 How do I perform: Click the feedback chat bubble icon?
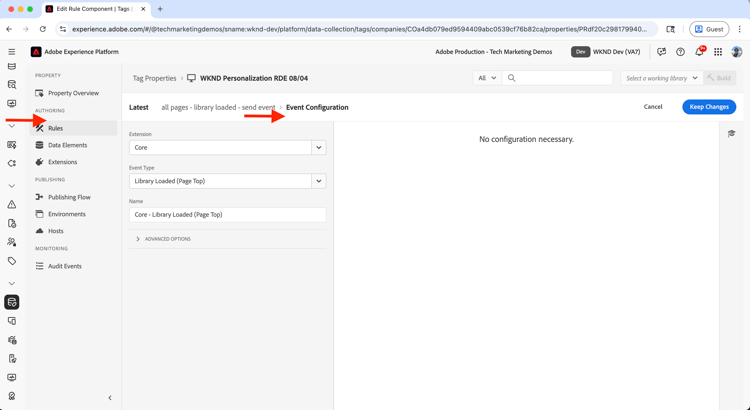coord(662,52)
